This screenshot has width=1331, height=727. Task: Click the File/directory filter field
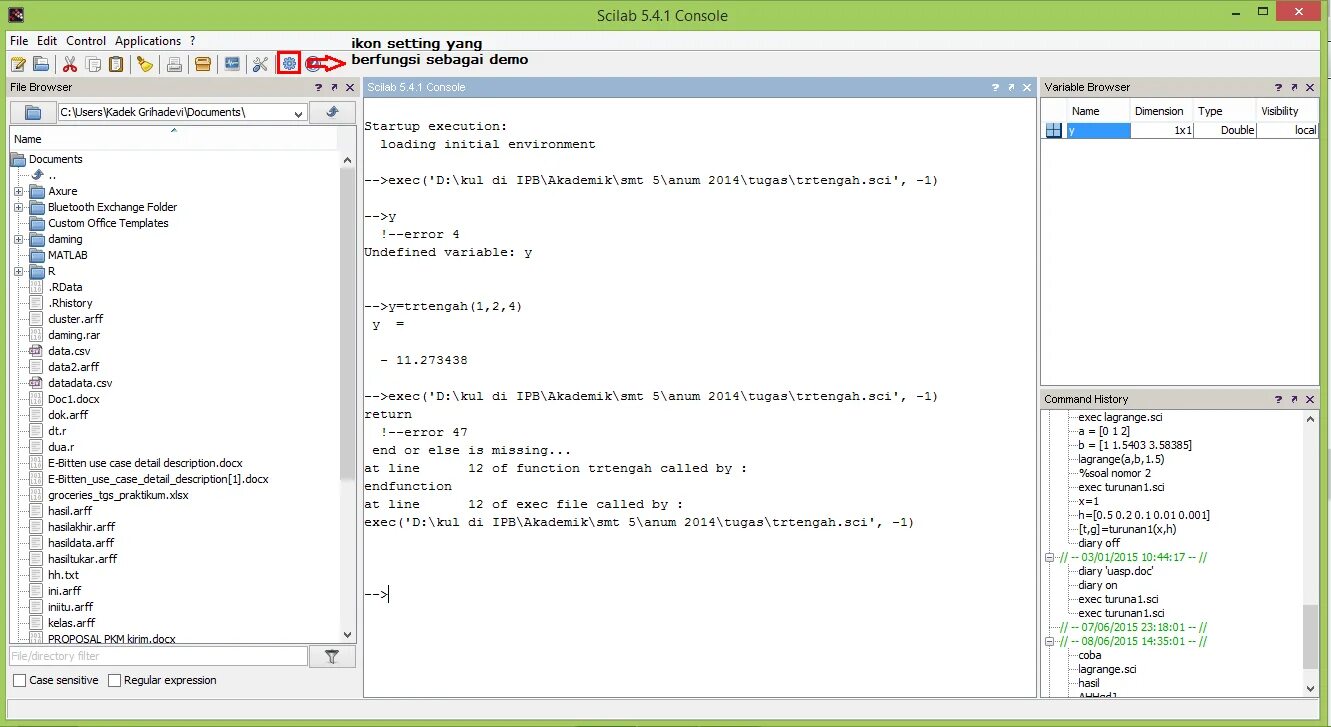click(158, 657)
